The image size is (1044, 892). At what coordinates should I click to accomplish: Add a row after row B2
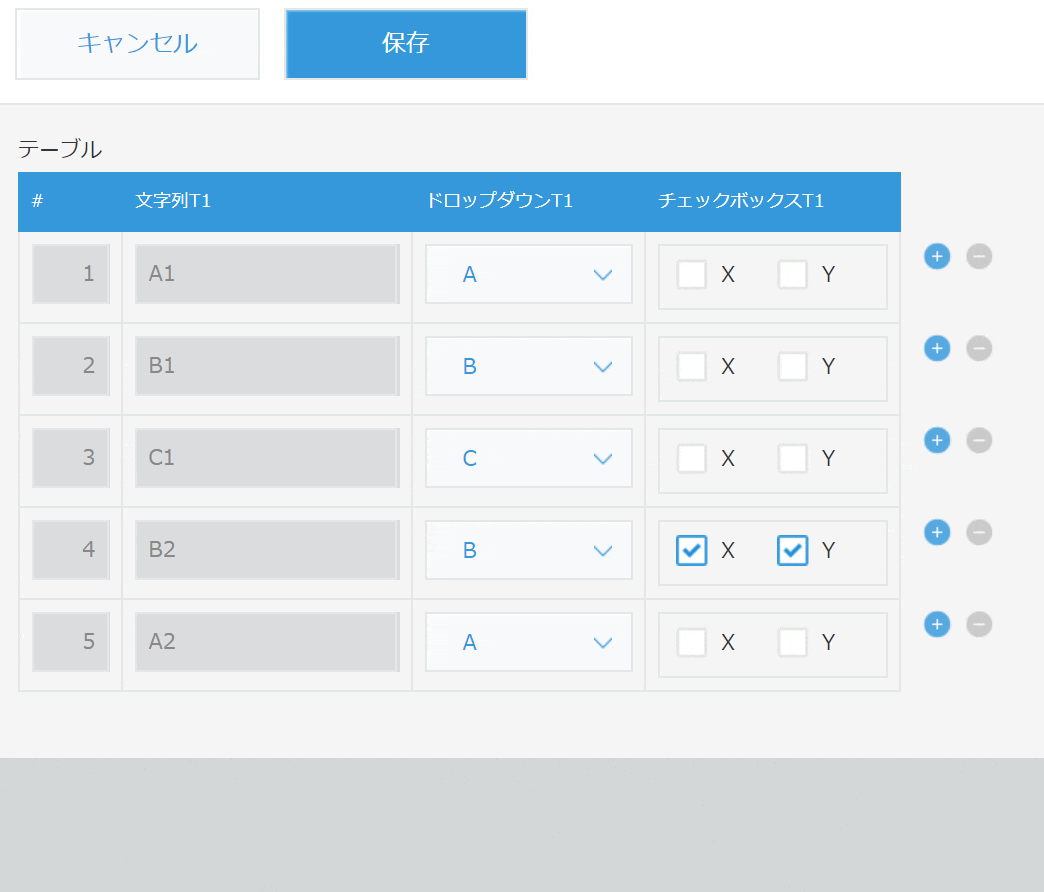(937, 532)
